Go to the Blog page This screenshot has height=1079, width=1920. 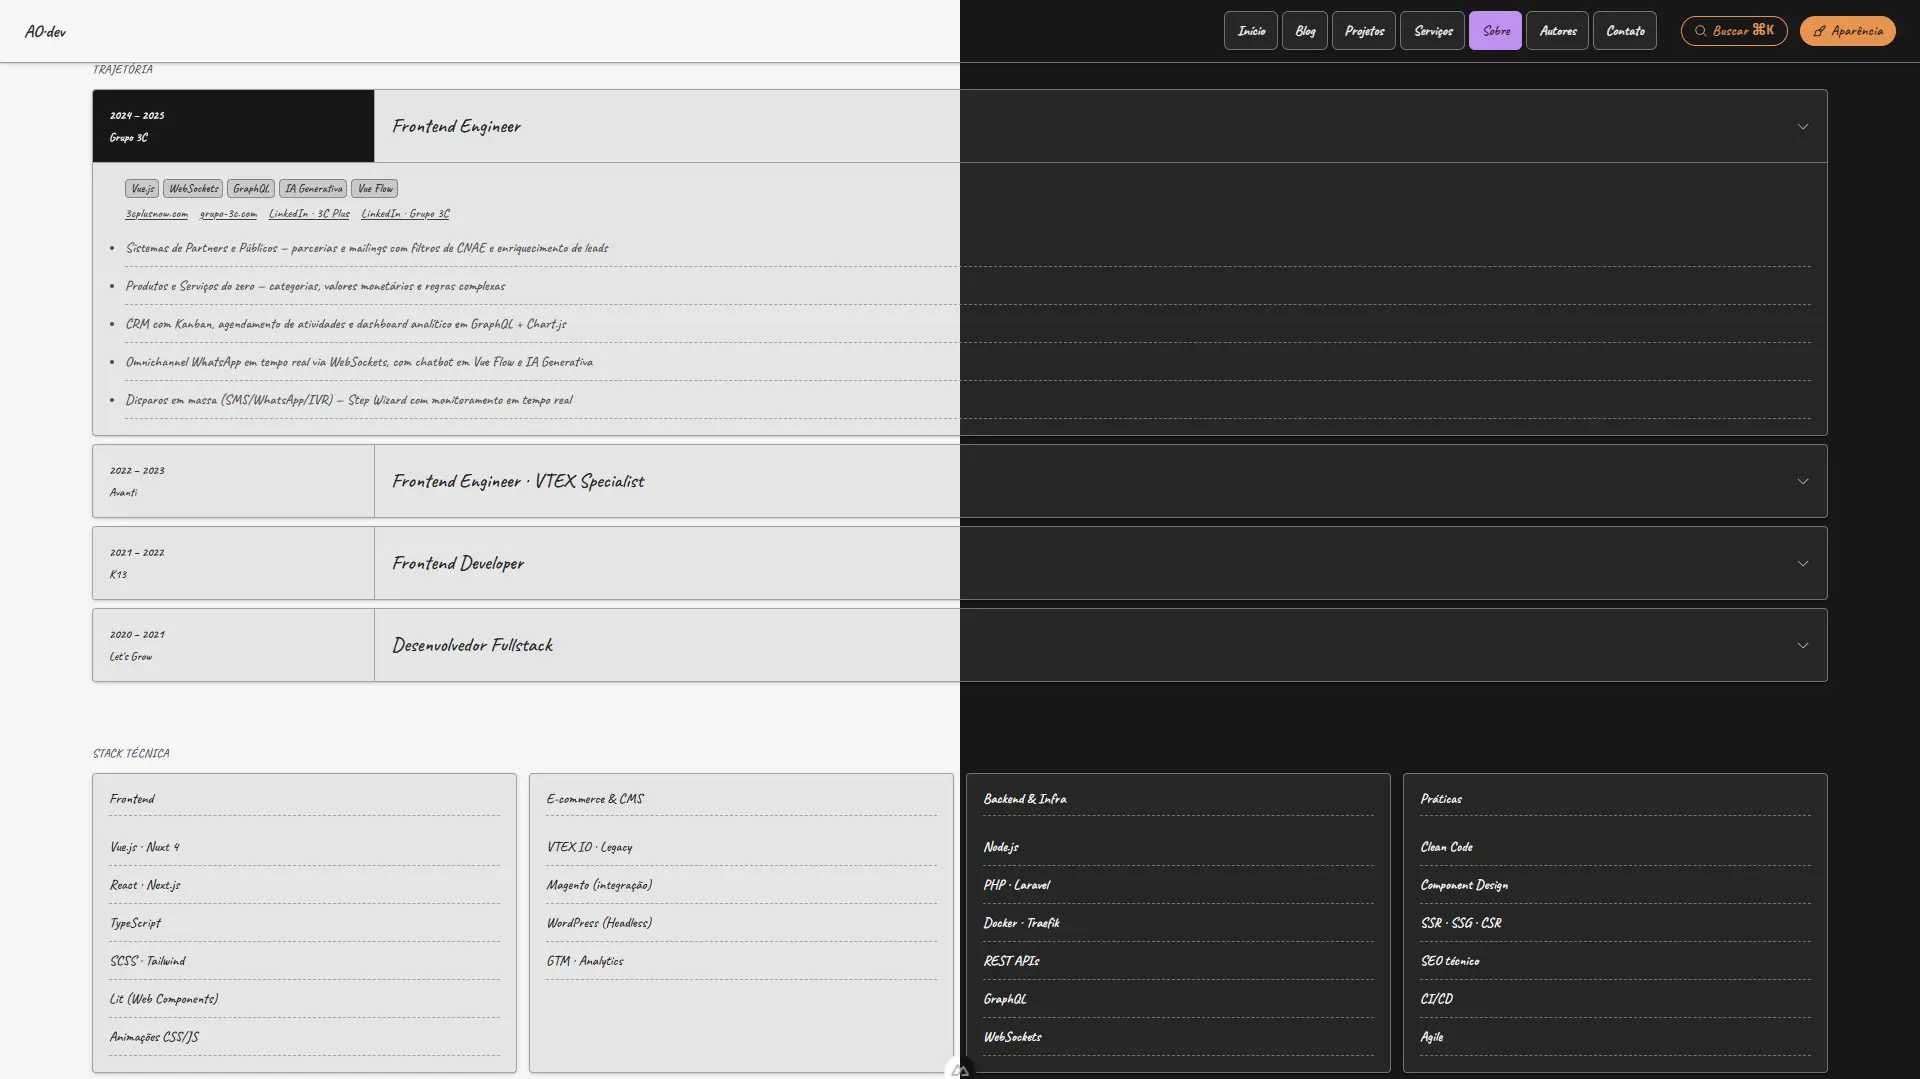[x=1305, y=31]
